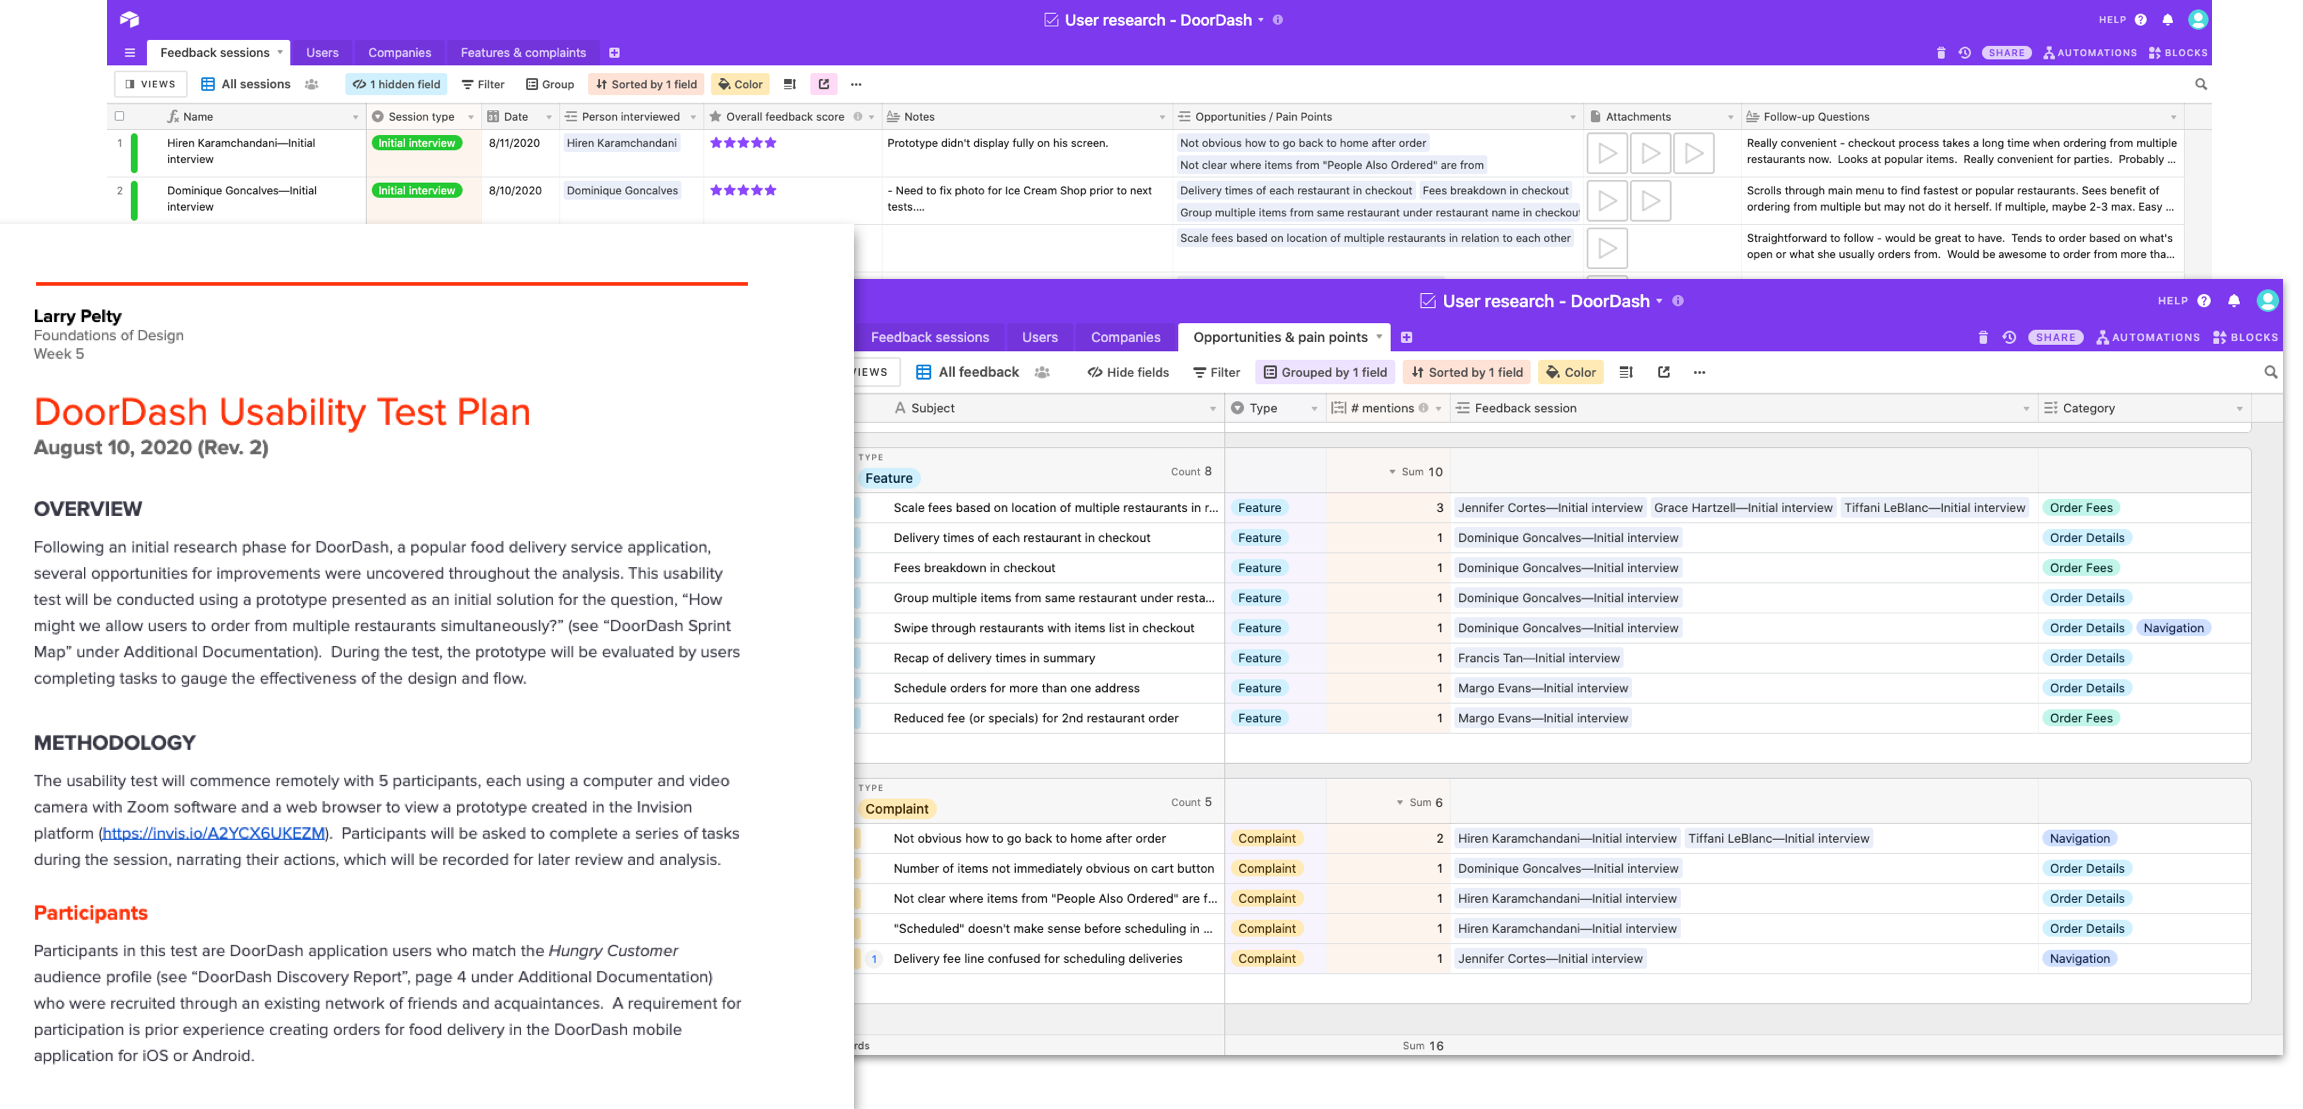This screenshot has height=1109, width=2303.
Task: Open row height settings
Action: (789, 84)
